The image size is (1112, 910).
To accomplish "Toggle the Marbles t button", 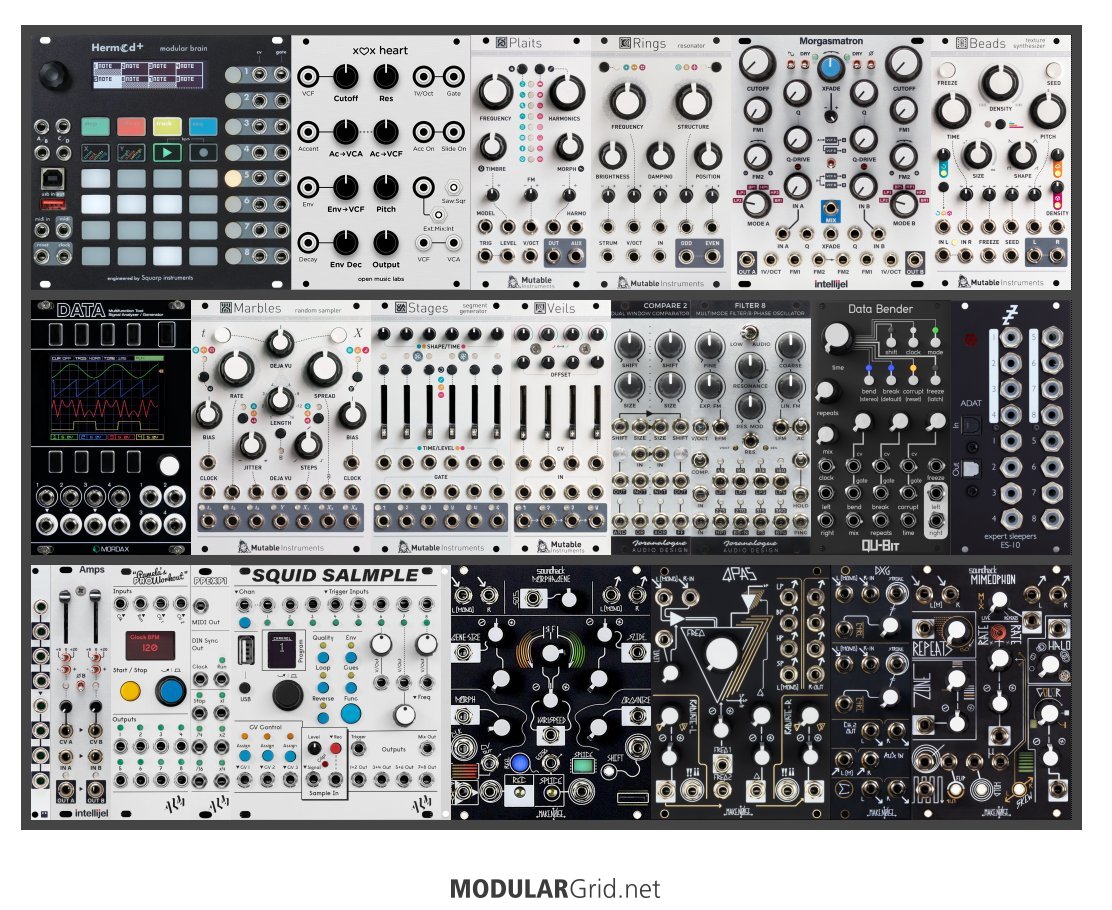I will click(x=222, y=334).
